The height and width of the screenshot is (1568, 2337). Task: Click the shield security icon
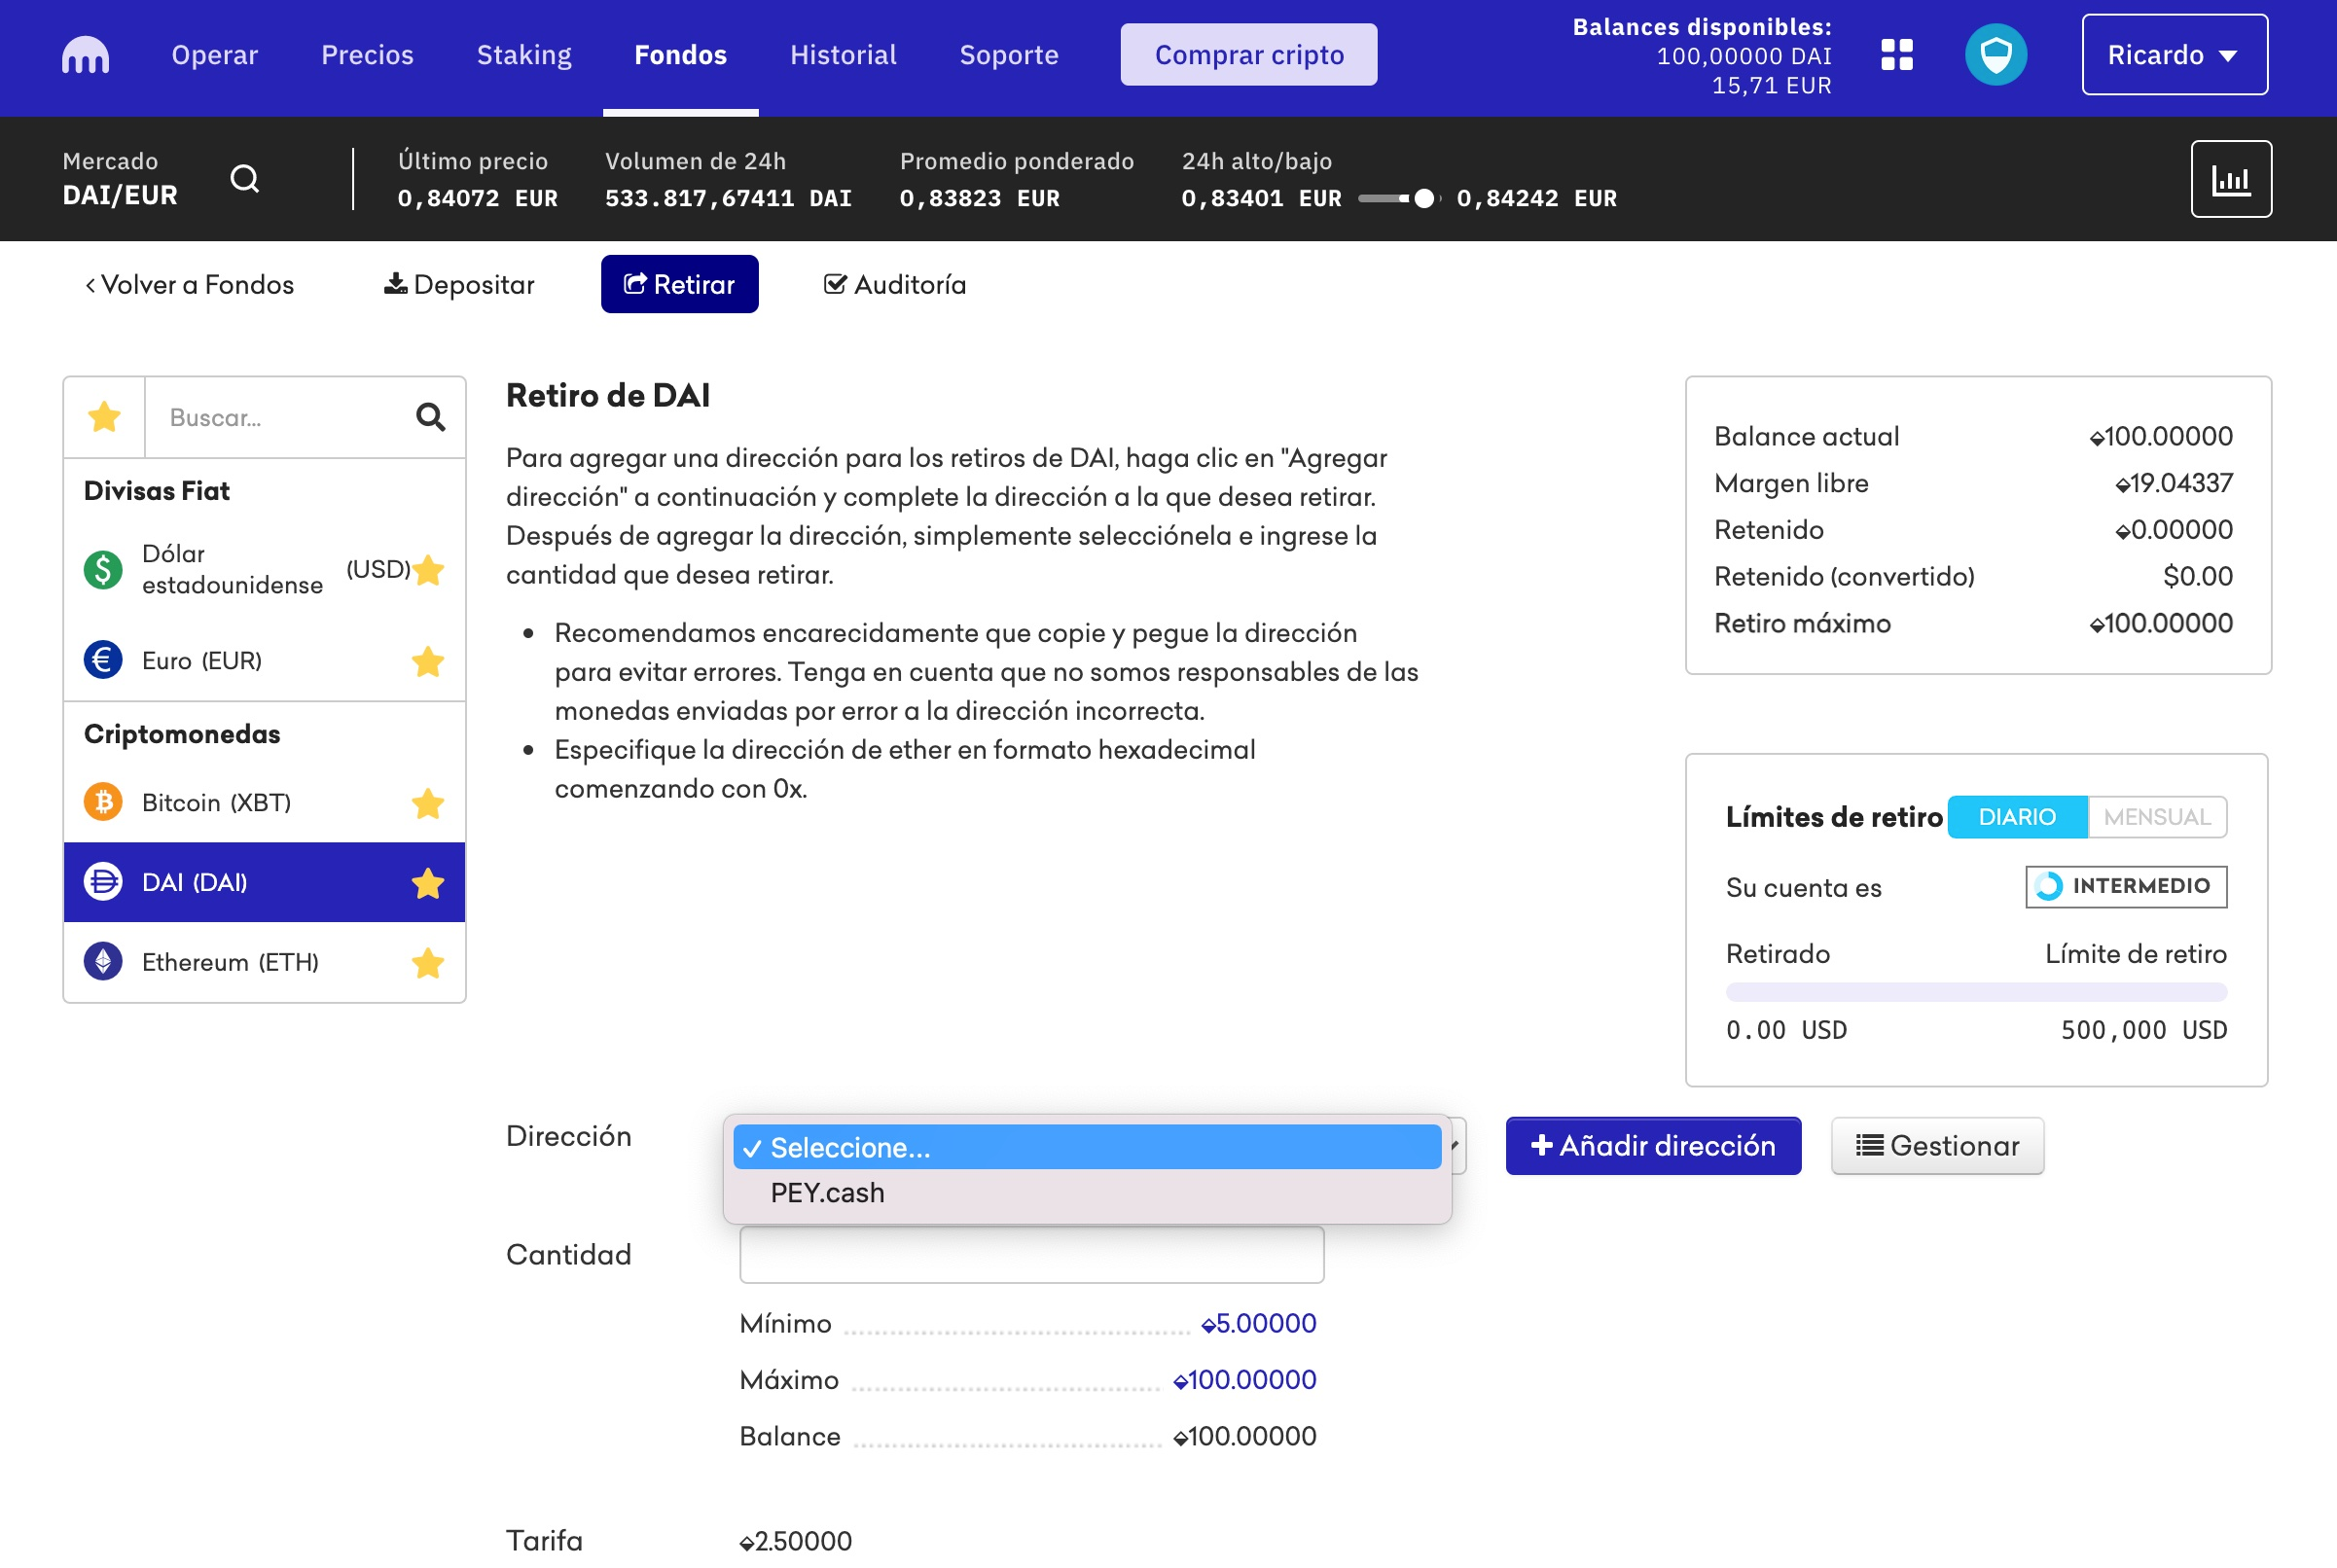pyautogui.click(x=1995, y=55)
